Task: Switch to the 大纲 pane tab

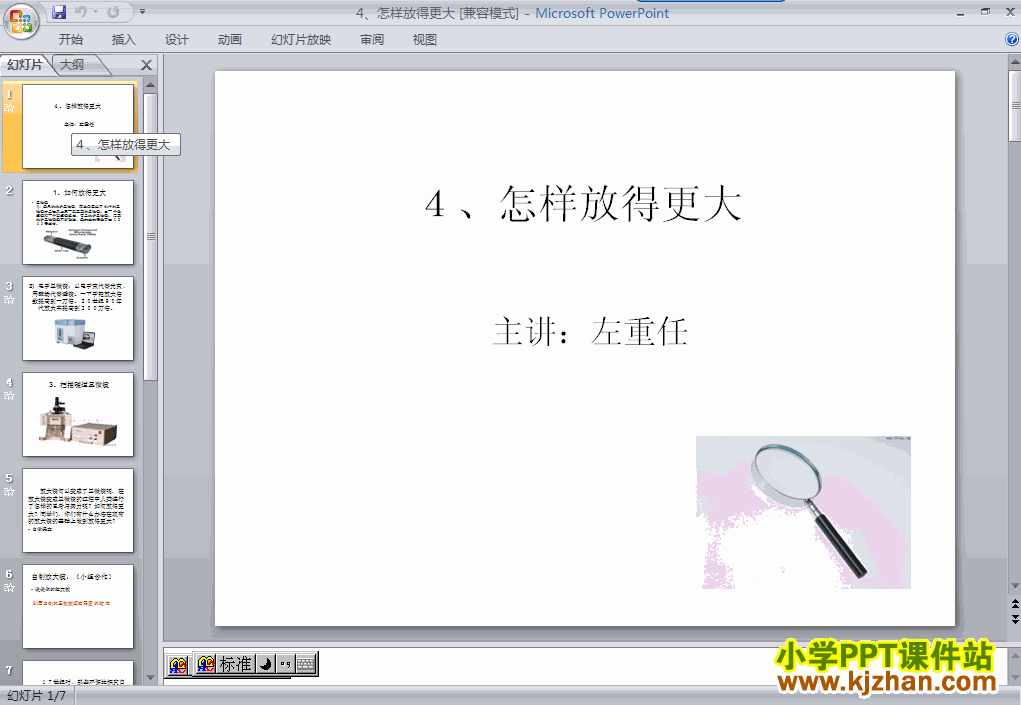Action: (72, 64)
